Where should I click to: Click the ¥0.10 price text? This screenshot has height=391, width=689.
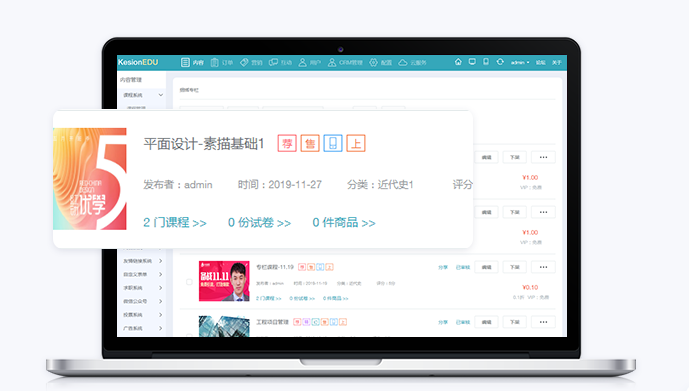(x=530, y=287)
